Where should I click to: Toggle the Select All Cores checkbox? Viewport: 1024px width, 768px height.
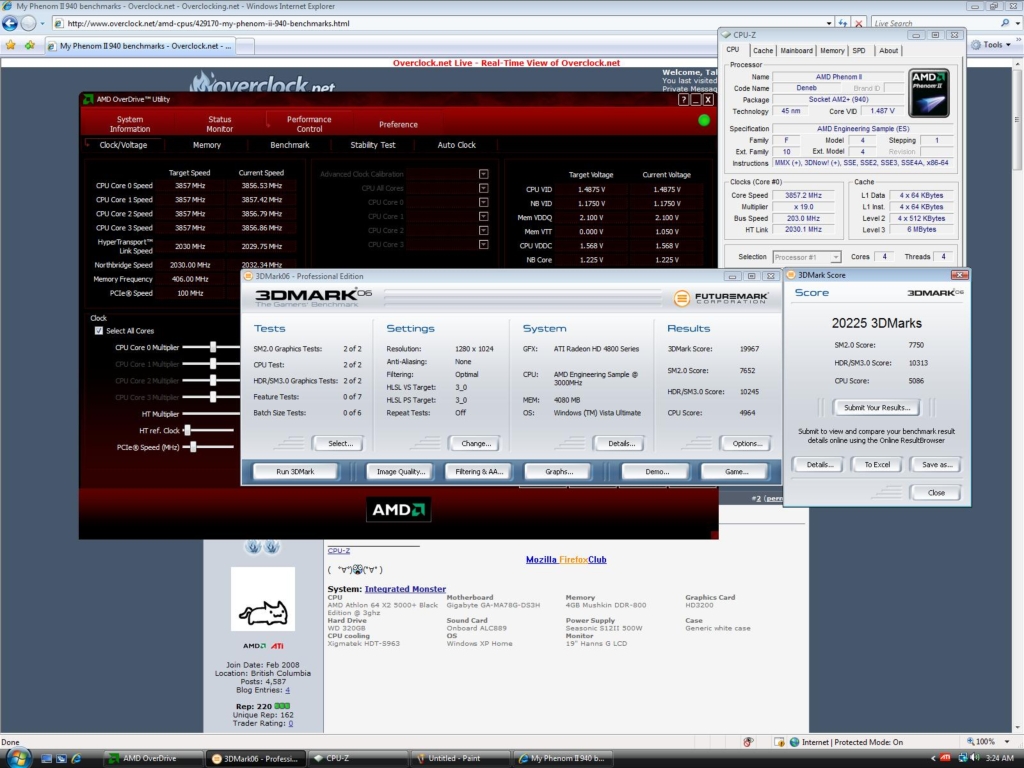click(99, 330)
